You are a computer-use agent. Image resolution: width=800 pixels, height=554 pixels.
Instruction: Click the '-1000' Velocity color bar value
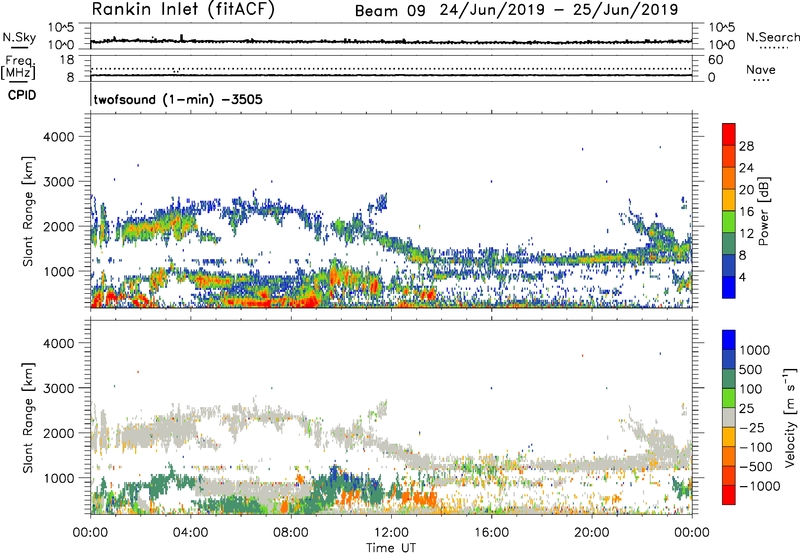pos(759,486)
